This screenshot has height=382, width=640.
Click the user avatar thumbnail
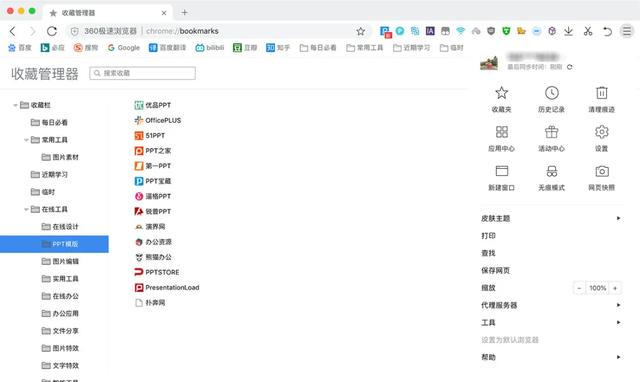pyautogui.click(x=489, y=62)
